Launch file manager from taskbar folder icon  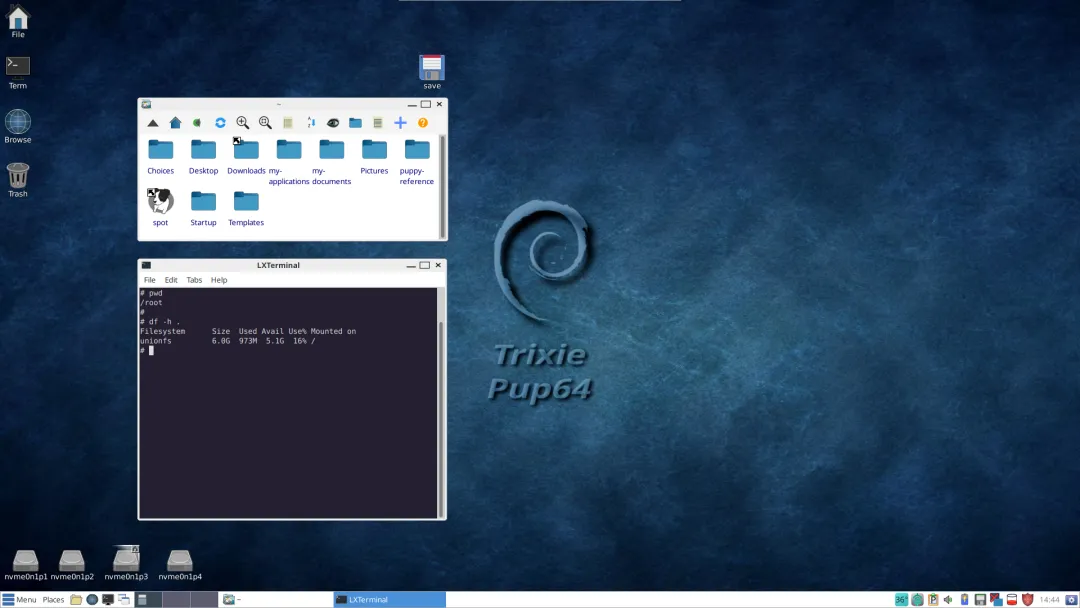[x=76, y=600]
